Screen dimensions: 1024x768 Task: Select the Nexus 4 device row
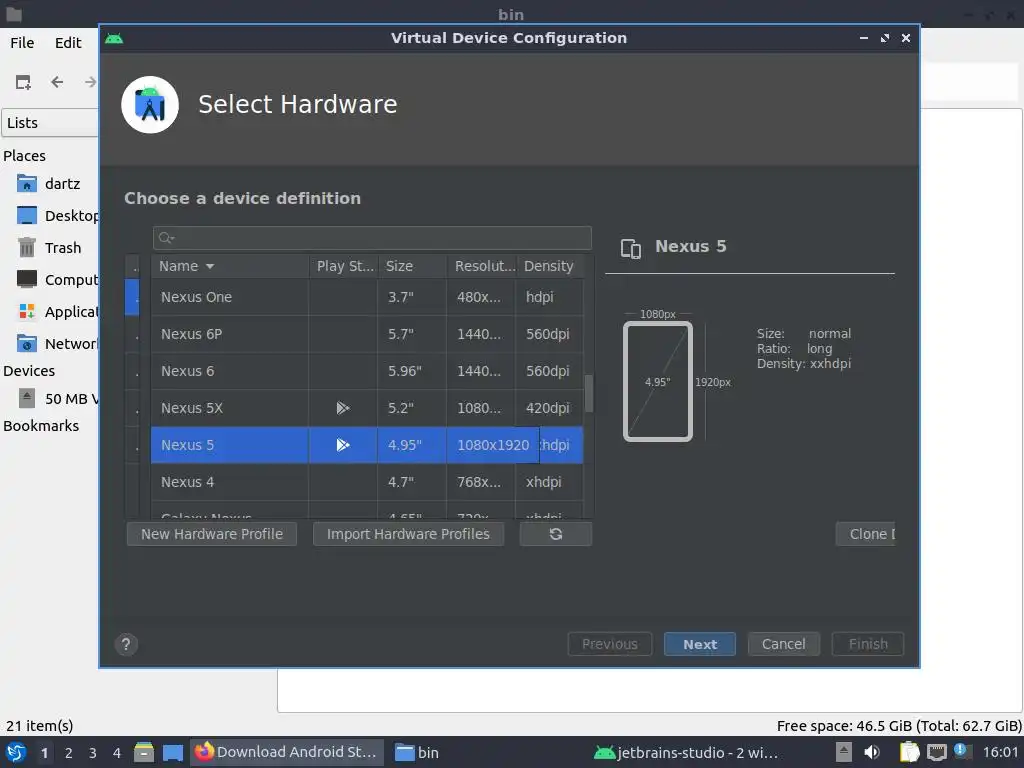click(x=367, y=482)
